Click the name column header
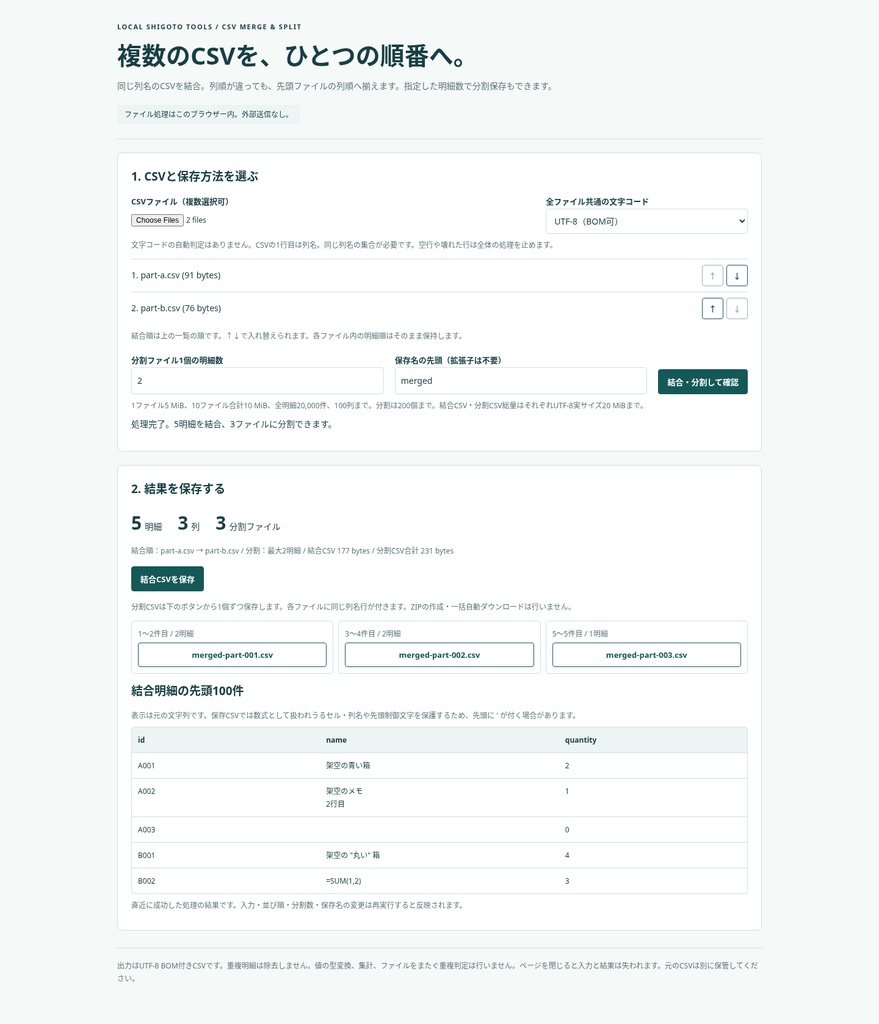 coord(336,740)
